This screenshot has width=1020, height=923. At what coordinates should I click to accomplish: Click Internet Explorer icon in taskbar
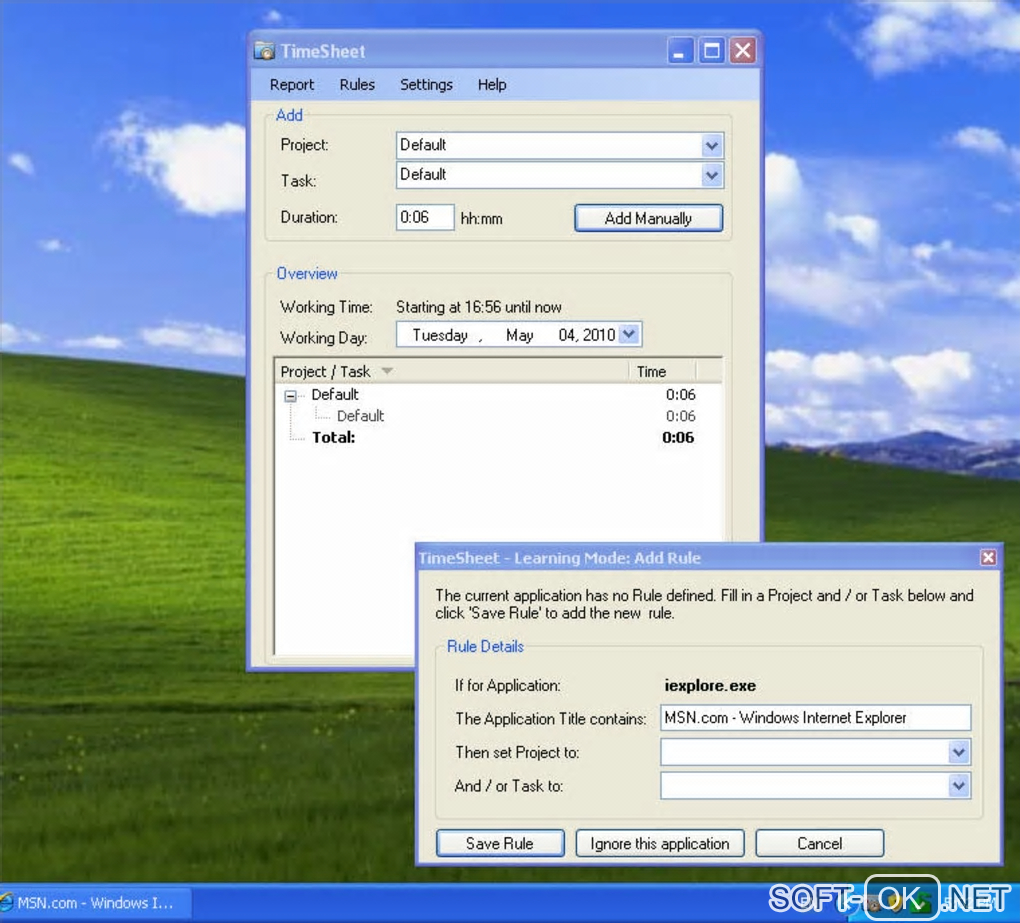[7, 903]
